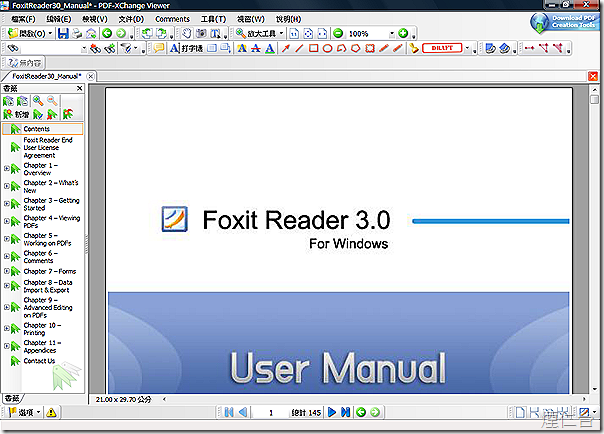Rotate the page clockwise
This screenshot has width=604, height=434.
(161, 34)
